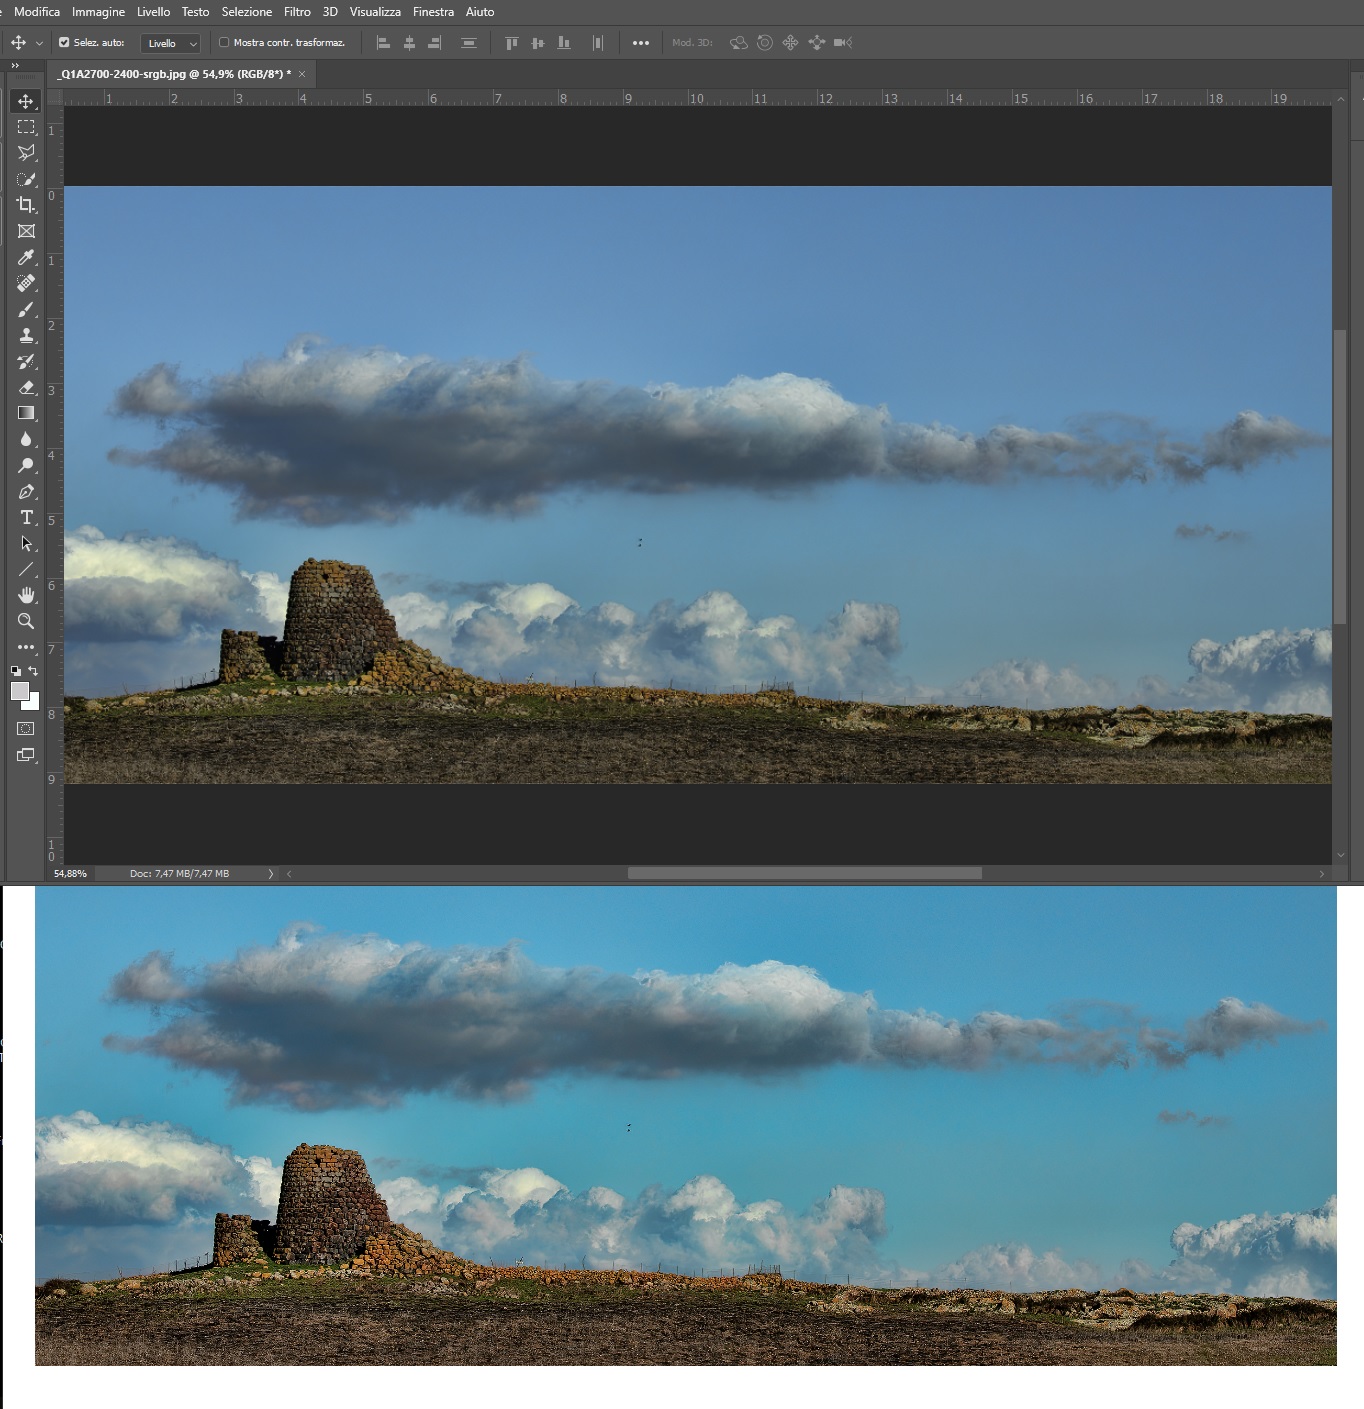Select the Crop tool

click(26, 205)
